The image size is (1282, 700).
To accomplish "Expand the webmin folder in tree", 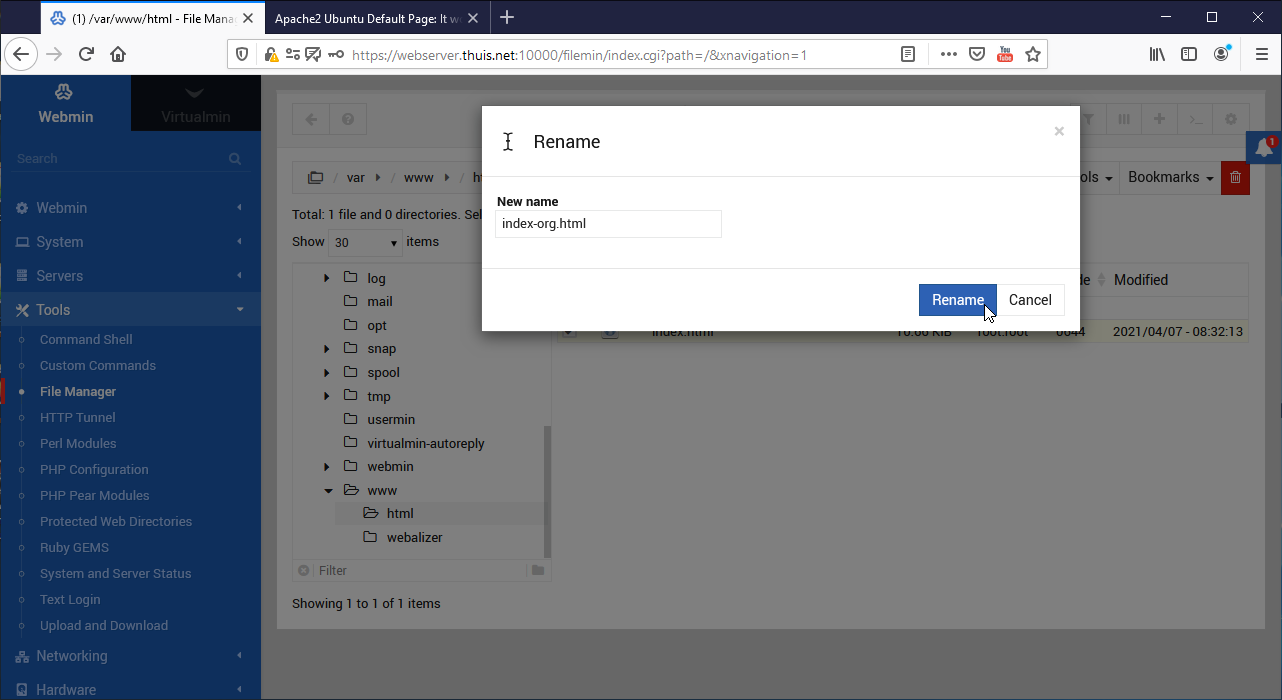I will point(327,467).
